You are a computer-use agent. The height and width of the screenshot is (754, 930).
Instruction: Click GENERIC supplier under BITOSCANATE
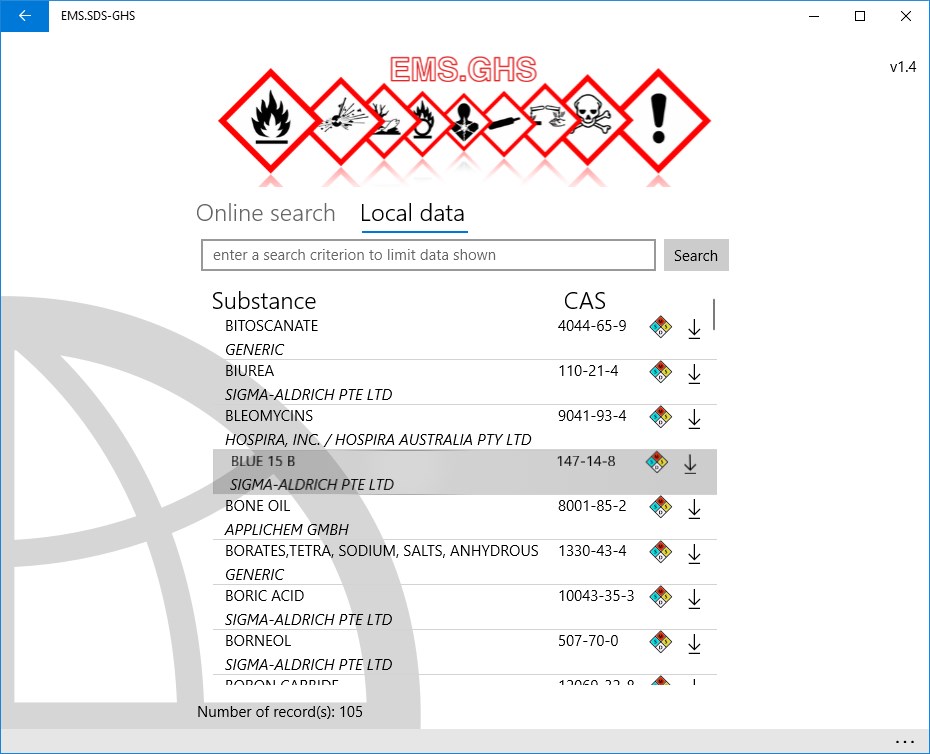click(x=254, y=349)
